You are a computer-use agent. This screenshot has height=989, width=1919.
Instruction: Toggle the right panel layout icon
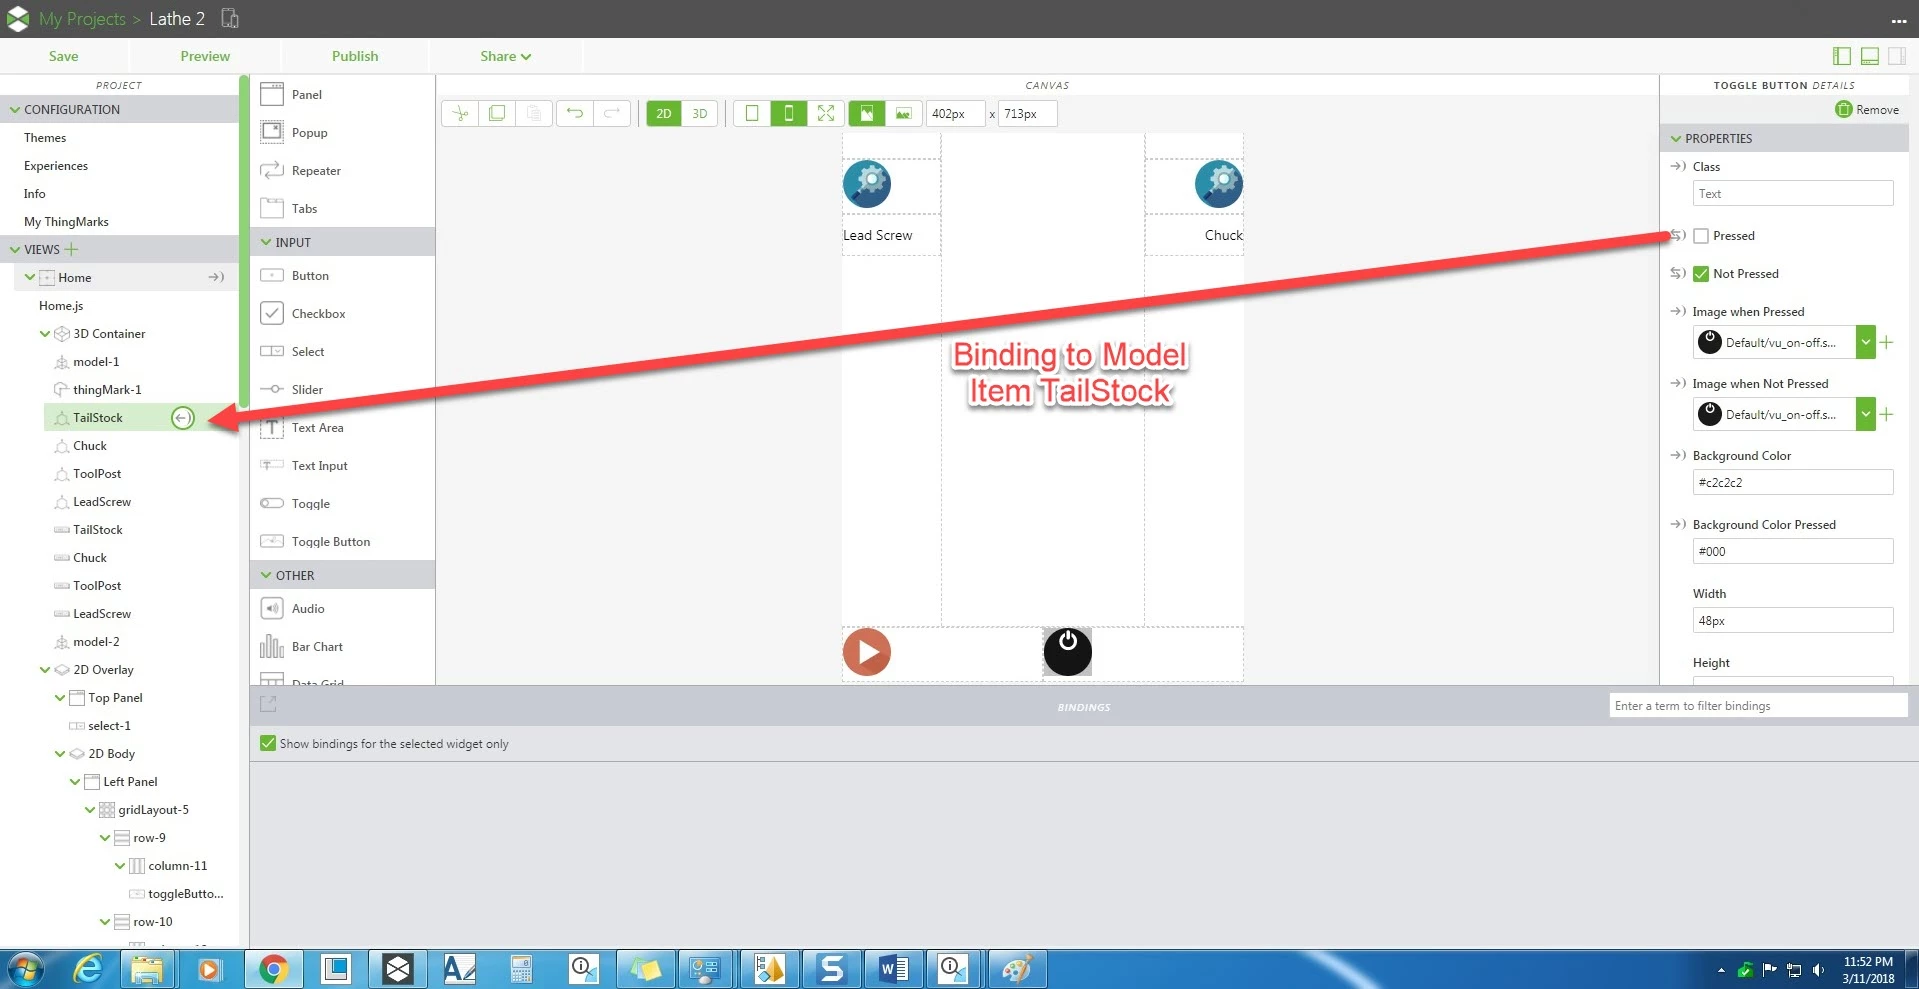(1897, 56)
